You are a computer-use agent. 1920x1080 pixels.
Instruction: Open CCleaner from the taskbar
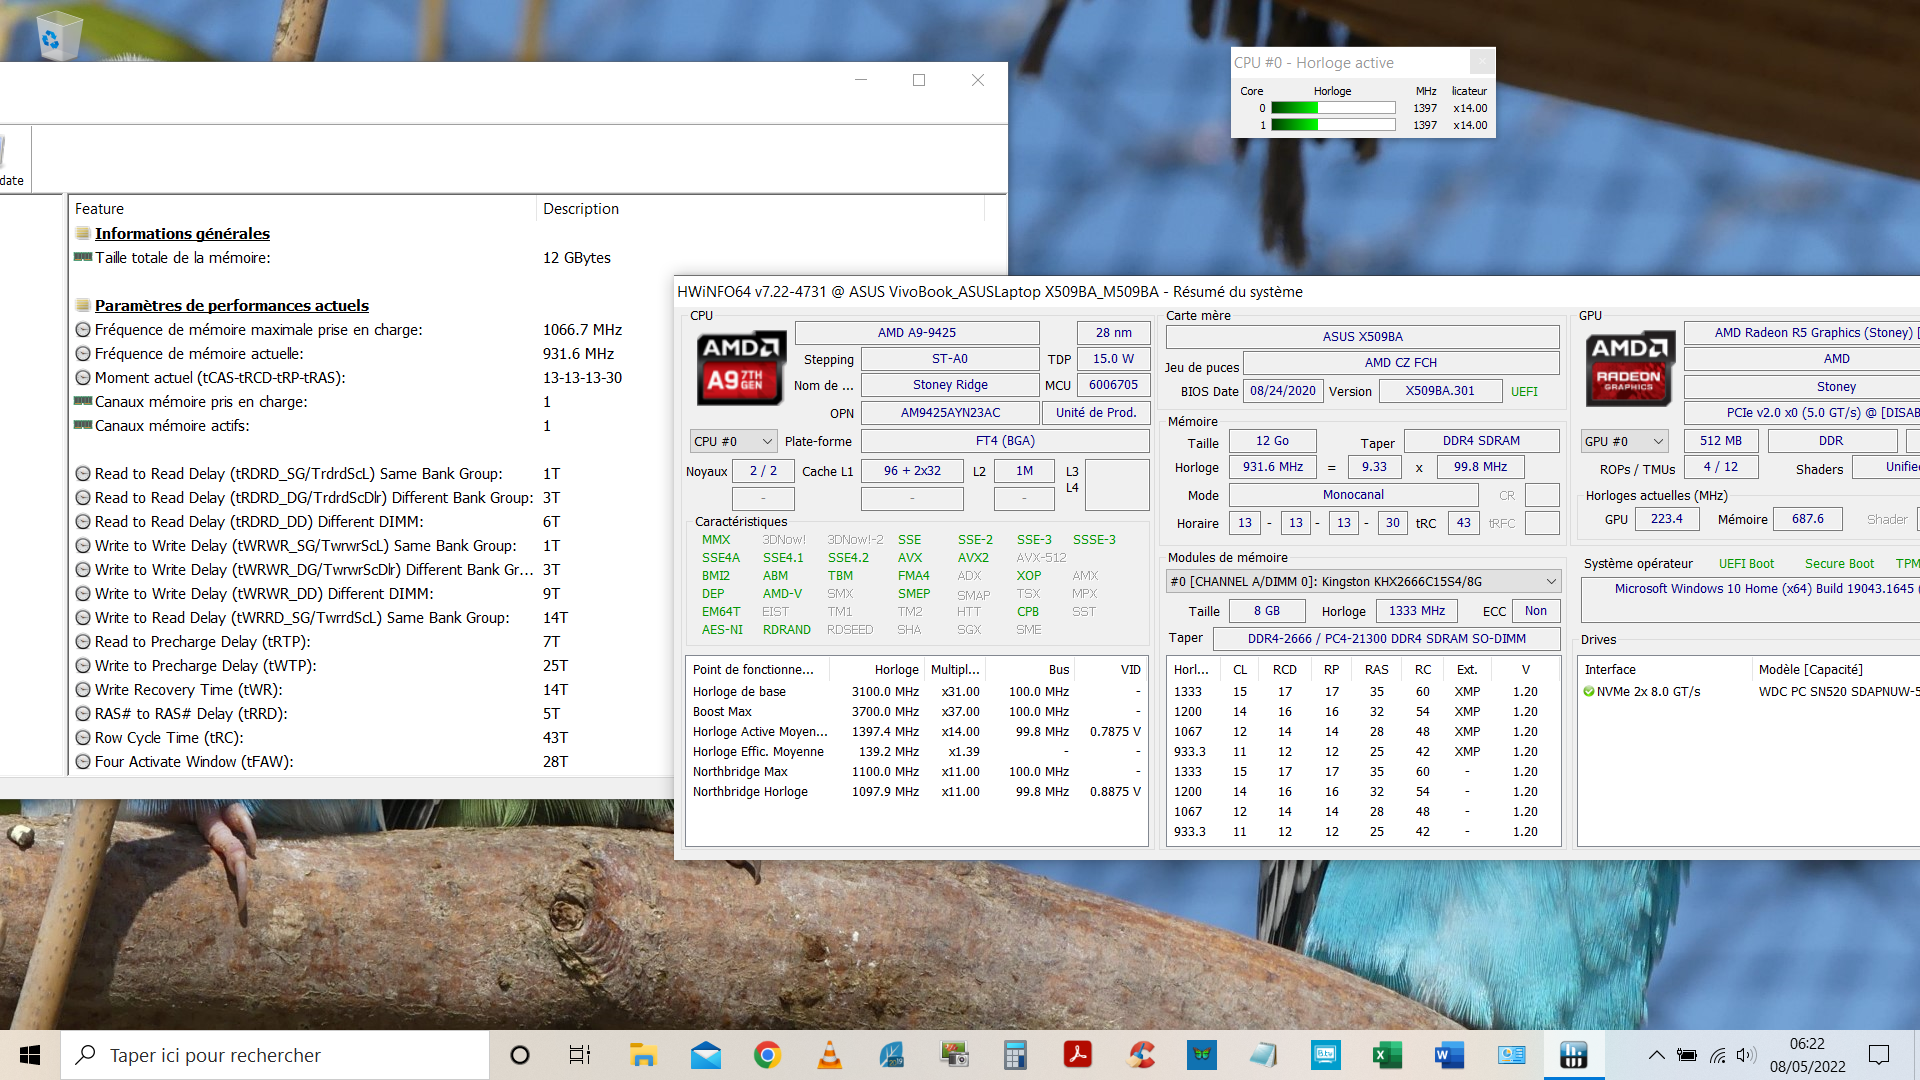point(1140,1055)
